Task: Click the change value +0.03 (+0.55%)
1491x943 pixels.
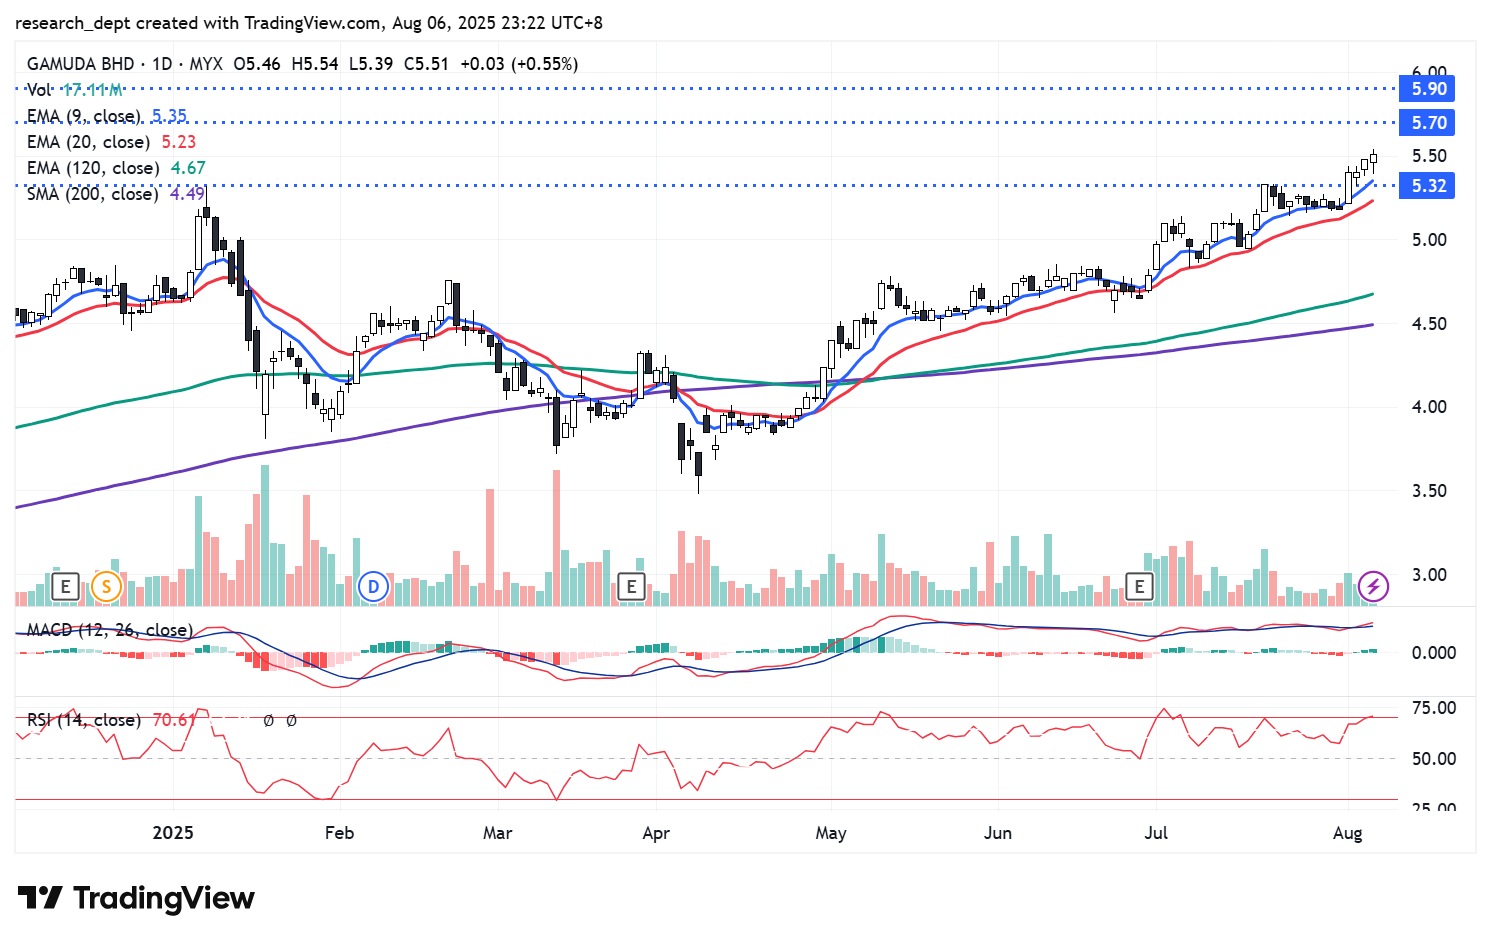Action: [519, 64]
